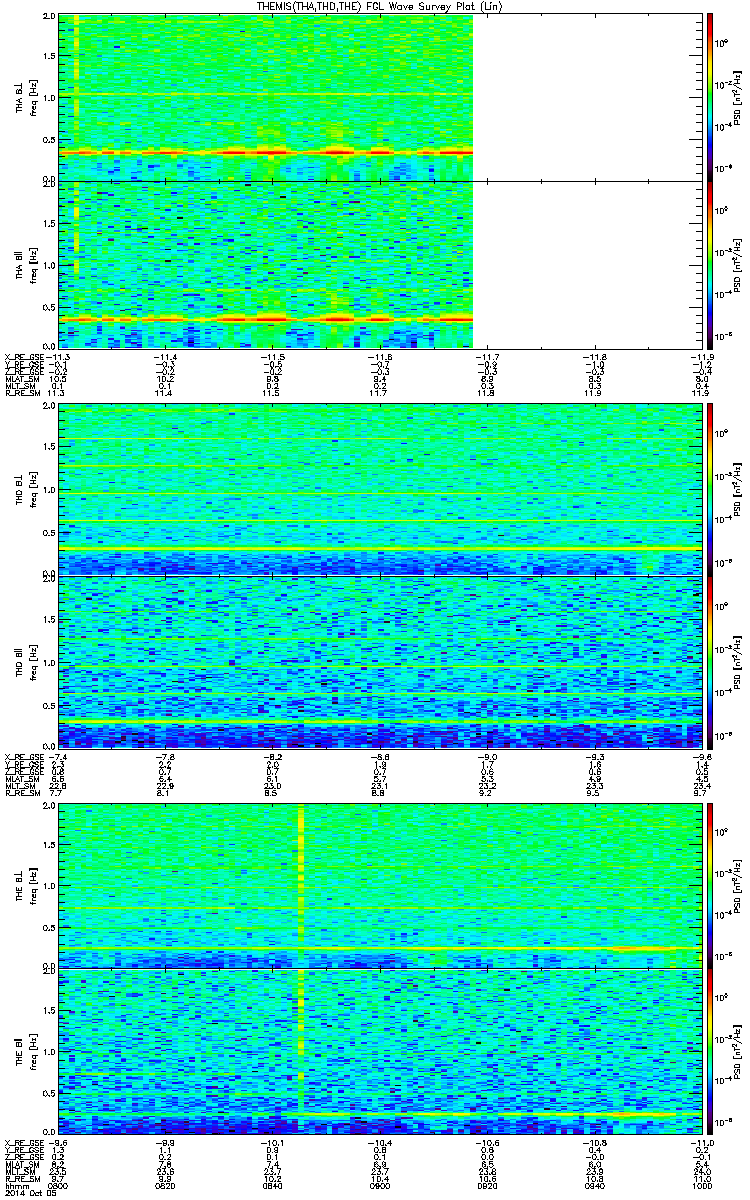Click the color bar beside THA B-parallel panel

[708, 264]
